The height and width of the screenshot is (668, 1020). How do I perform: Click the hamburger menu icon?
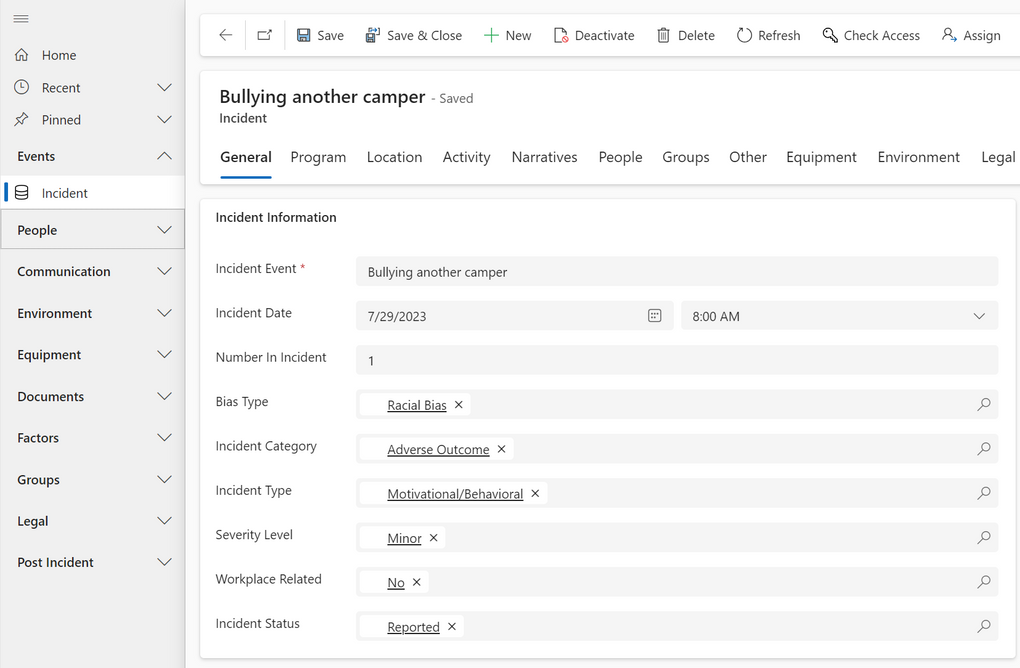[x=21, y=19]
